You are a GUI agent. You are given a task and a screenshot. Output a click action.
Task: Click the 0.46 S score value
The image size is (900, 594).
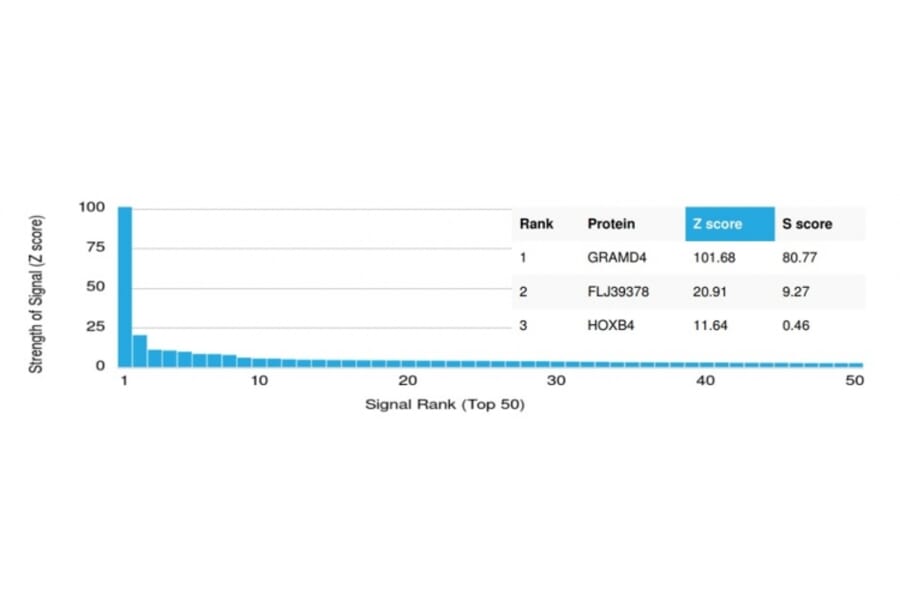(795, 325)
